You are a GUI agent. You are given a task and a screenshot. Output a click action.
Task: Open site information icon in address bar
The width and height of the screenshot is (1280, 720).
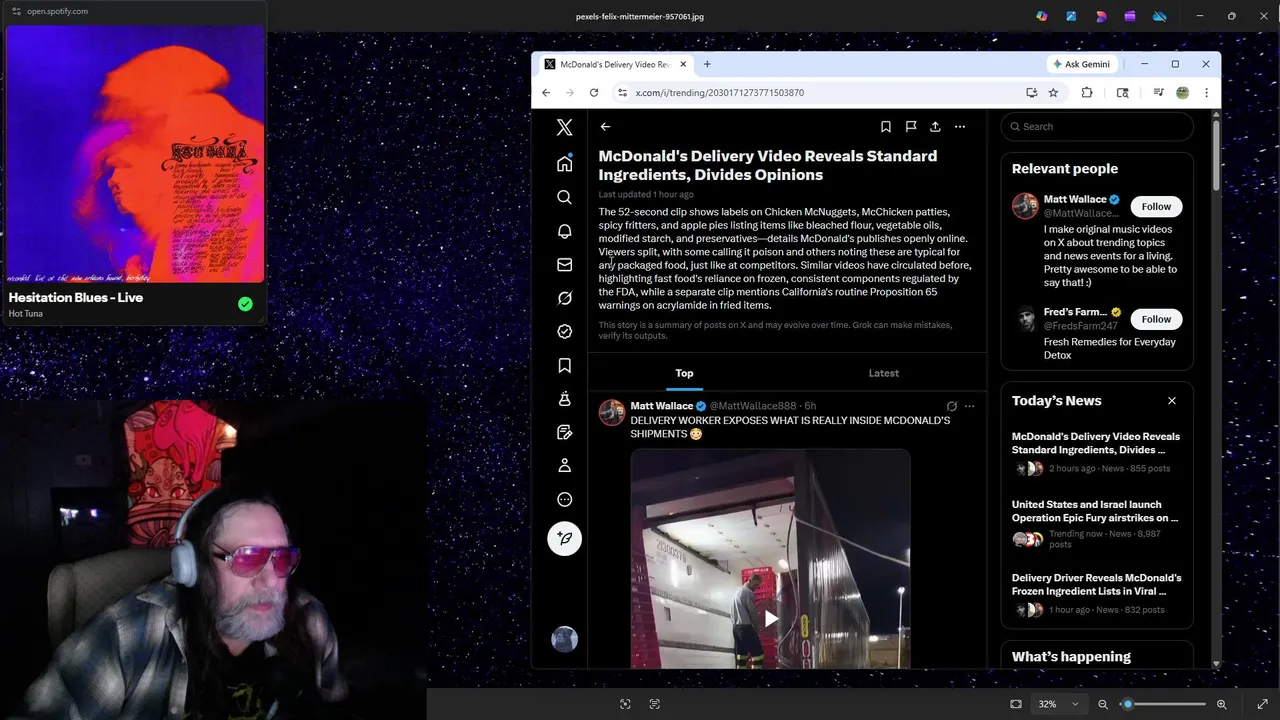point(622,92)
